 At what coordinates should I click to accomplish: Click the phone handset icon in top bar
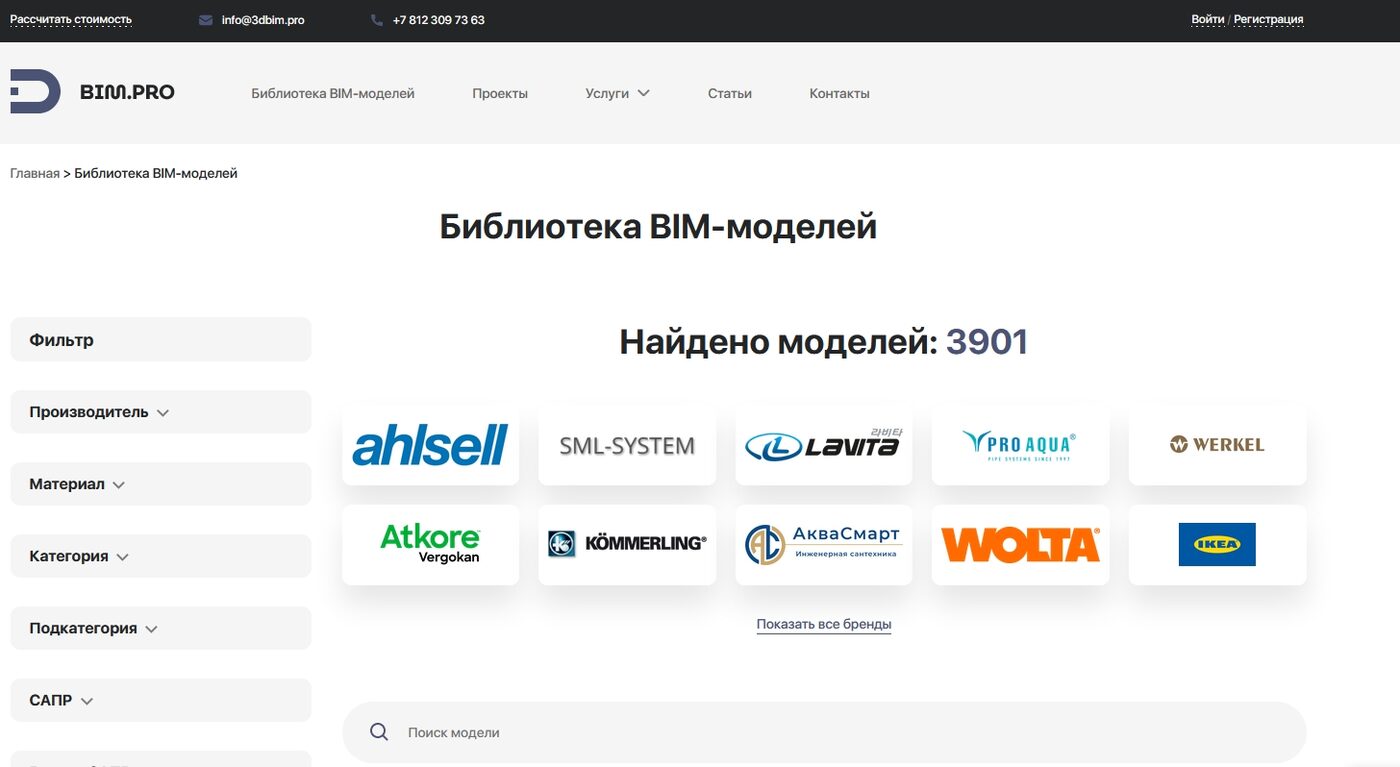377,20
